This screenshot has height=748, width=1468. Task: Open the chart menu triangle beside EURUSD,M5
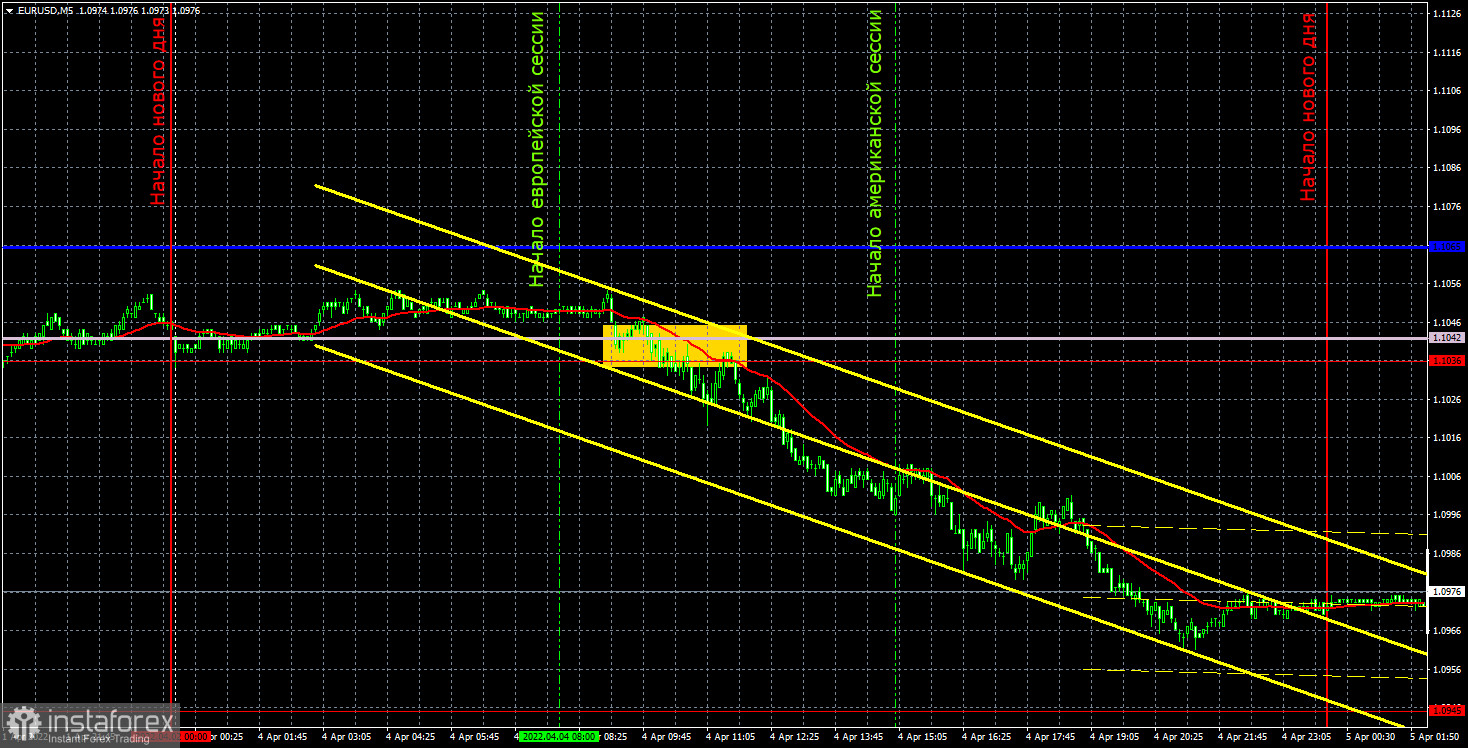click(x=9, y=9)
